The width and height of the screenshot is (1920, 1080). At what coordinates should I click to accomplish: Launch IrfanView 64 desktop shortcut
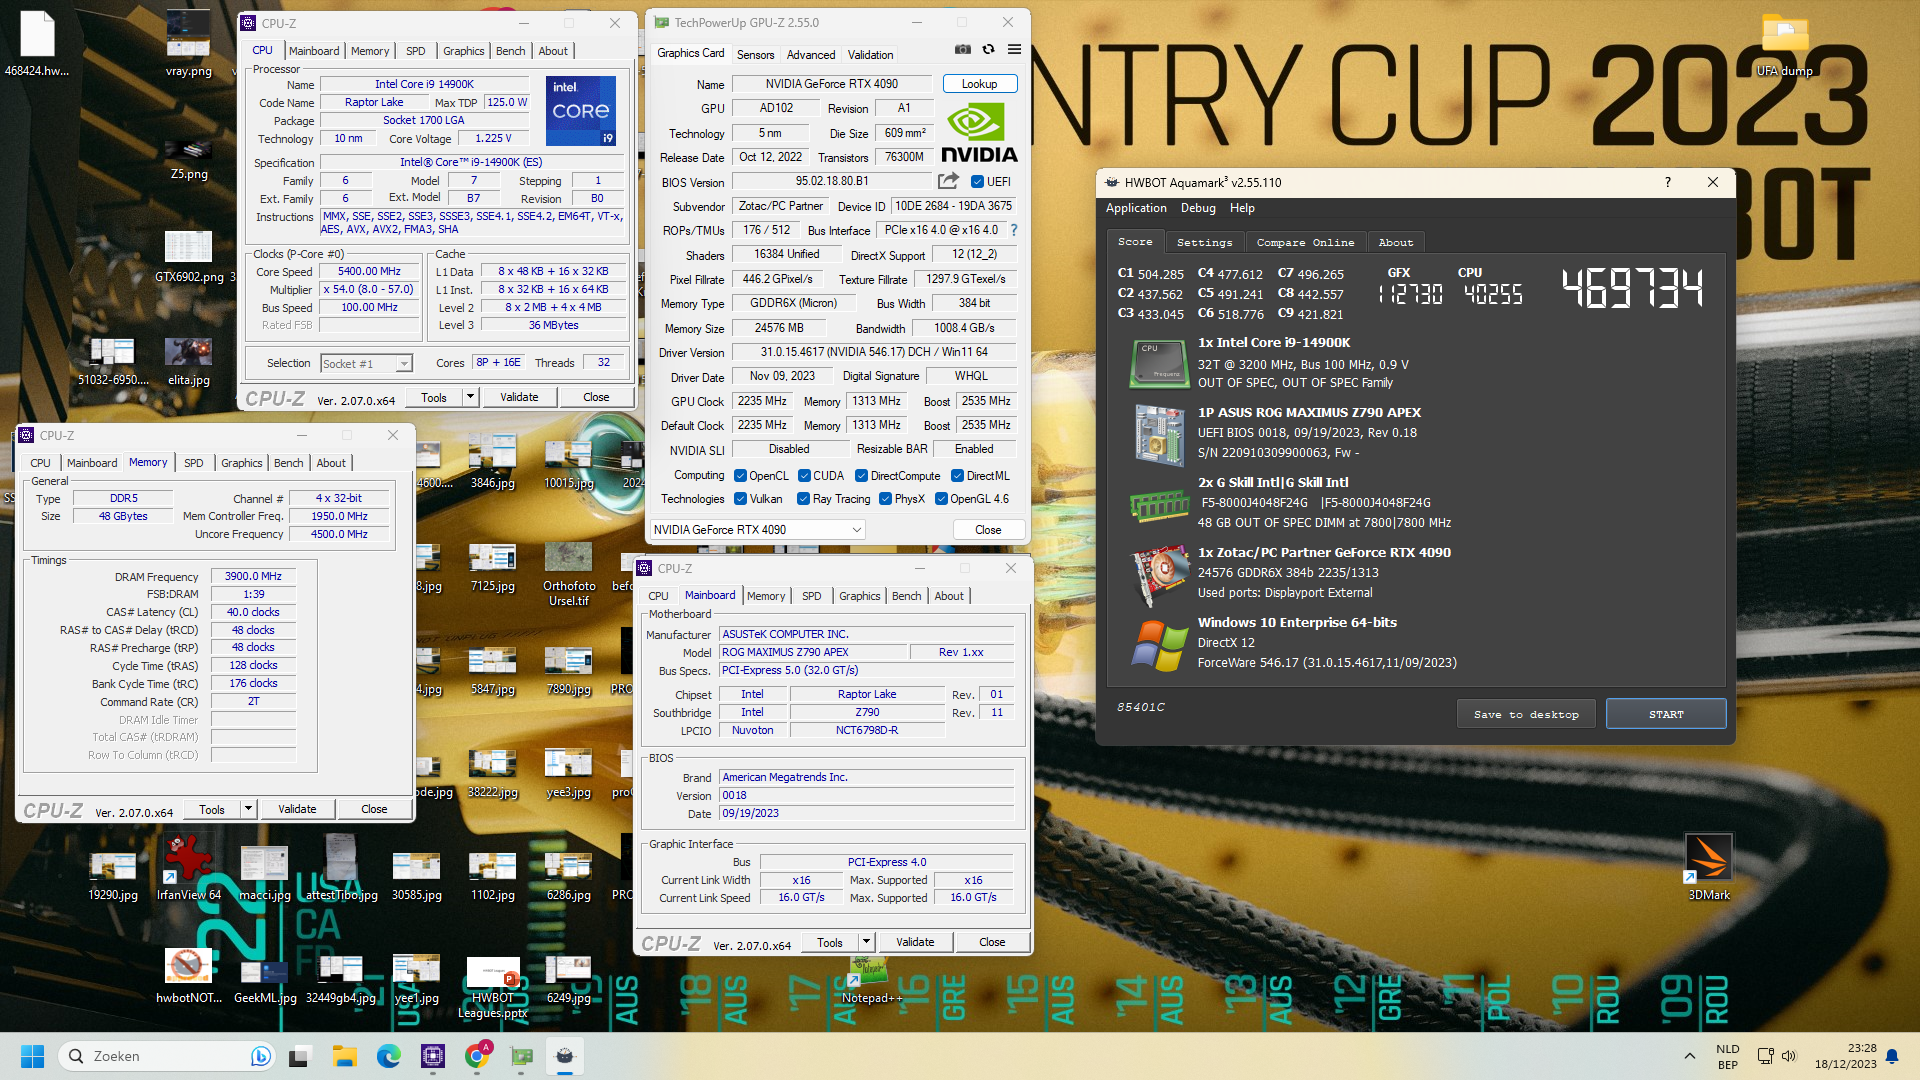[188, 867]
